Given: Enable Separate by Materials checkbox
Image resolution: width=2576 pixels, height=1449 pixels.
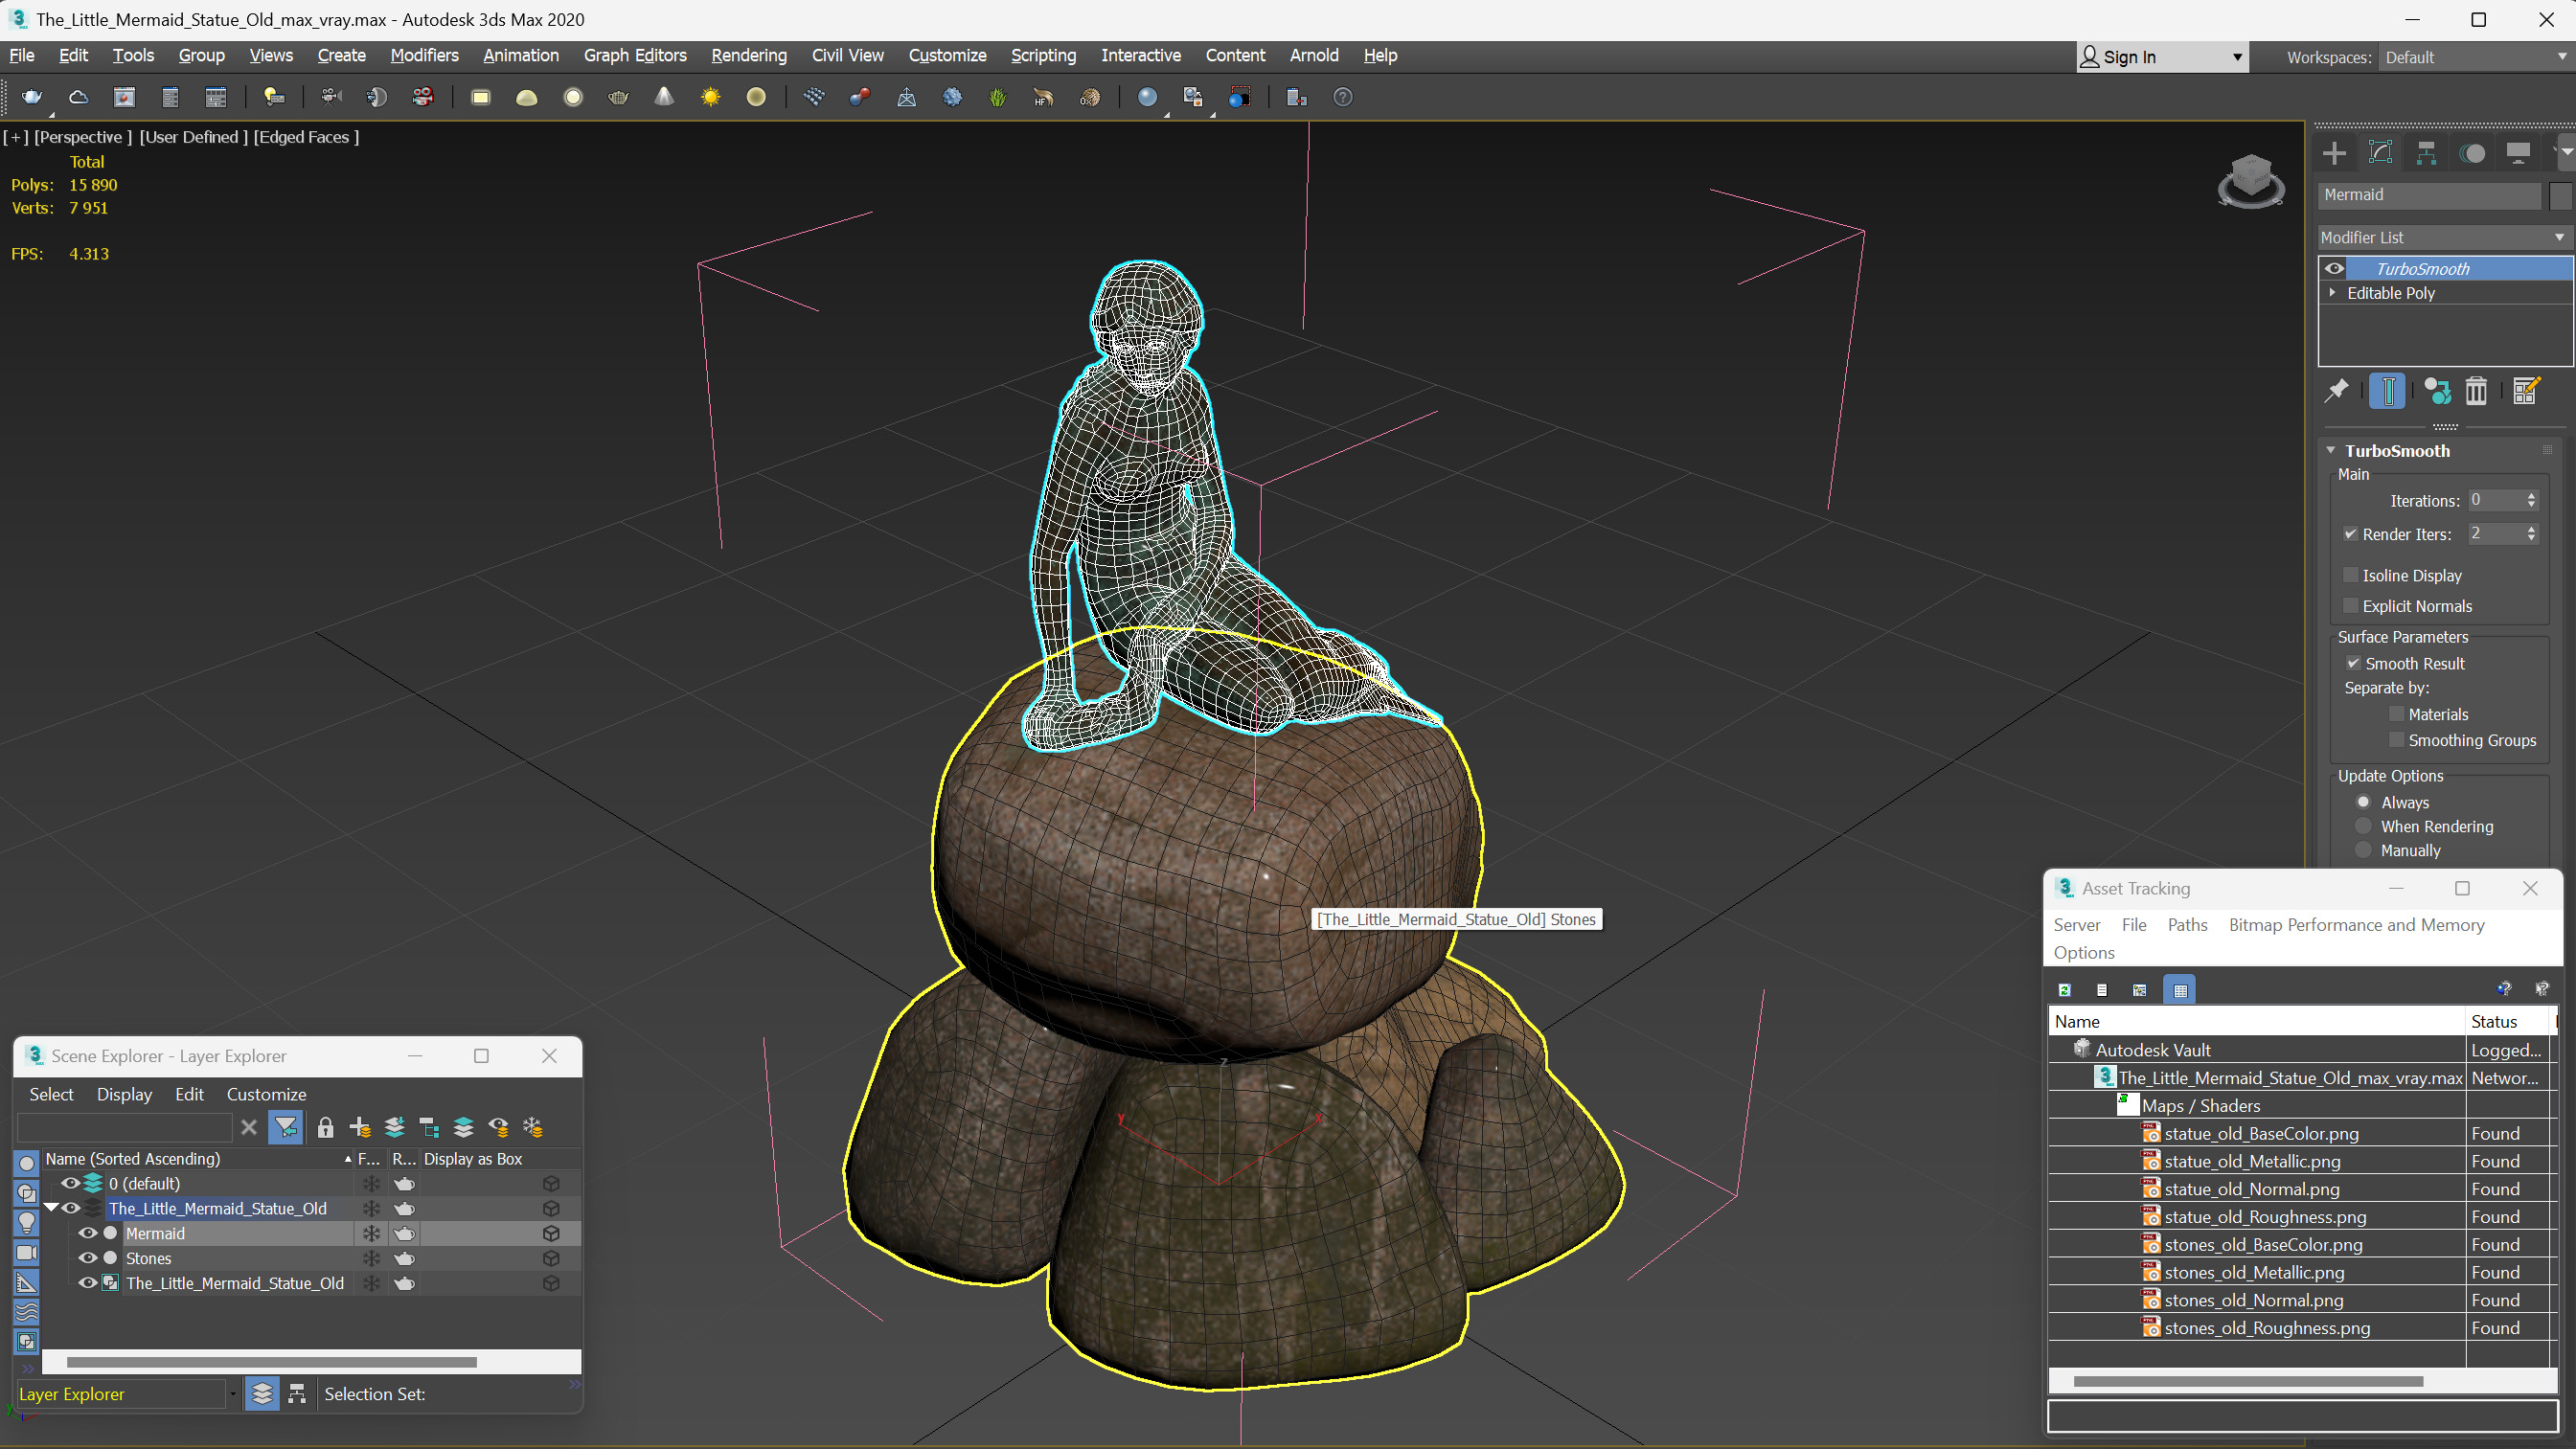Looking at the screenshot, I should tap(2396, 714).
